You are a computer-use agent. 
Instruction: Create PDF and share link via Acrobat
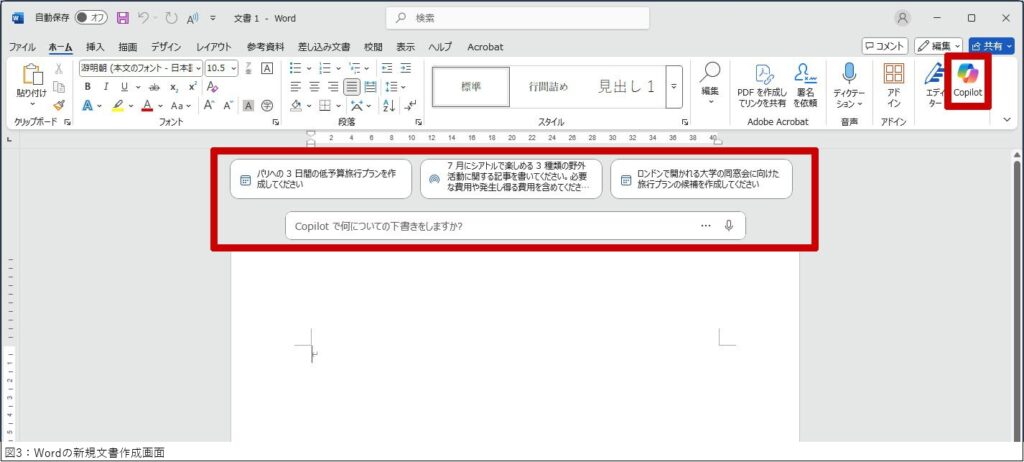tap(761, 84)
